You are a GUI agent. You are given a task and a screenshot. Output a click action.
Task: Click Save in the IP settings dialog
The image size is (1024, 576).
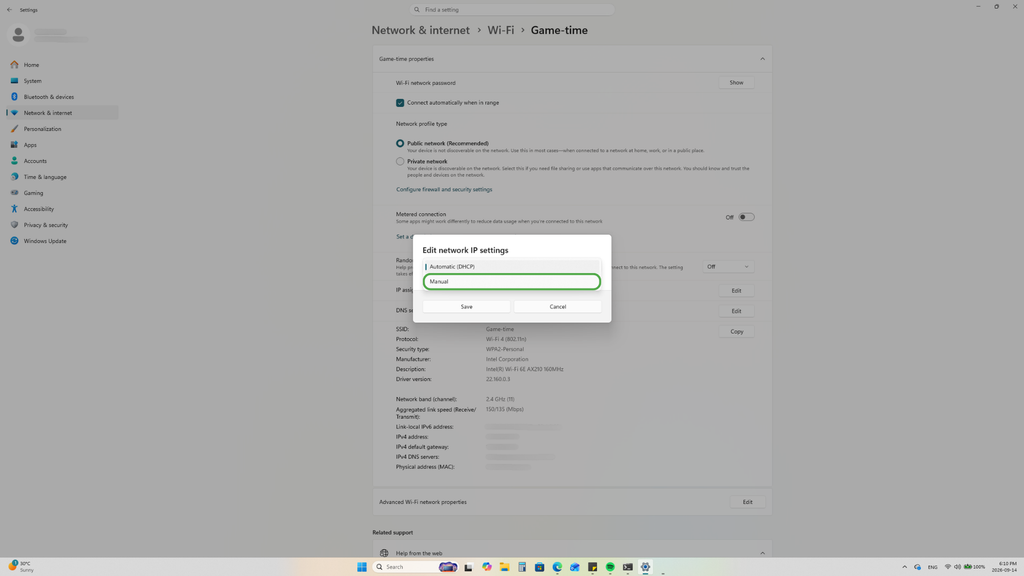pos(466,306)
